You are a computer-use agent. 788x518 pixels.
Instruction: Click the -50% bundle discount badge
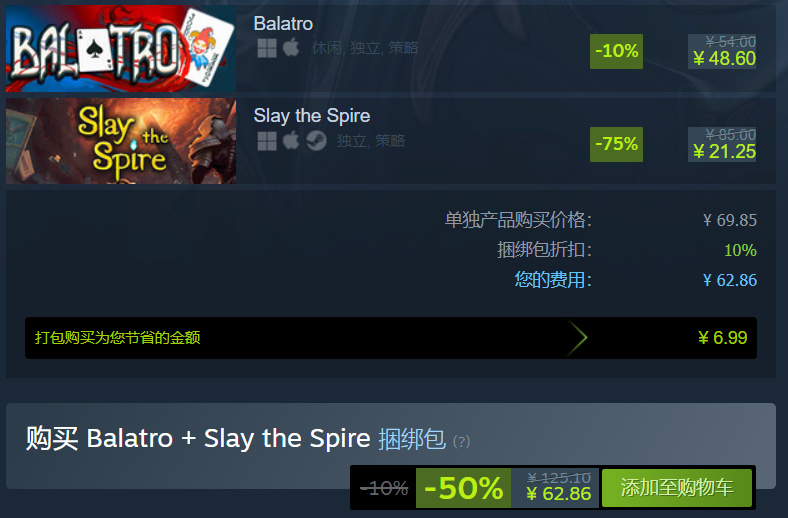click(x=463, y=488)
